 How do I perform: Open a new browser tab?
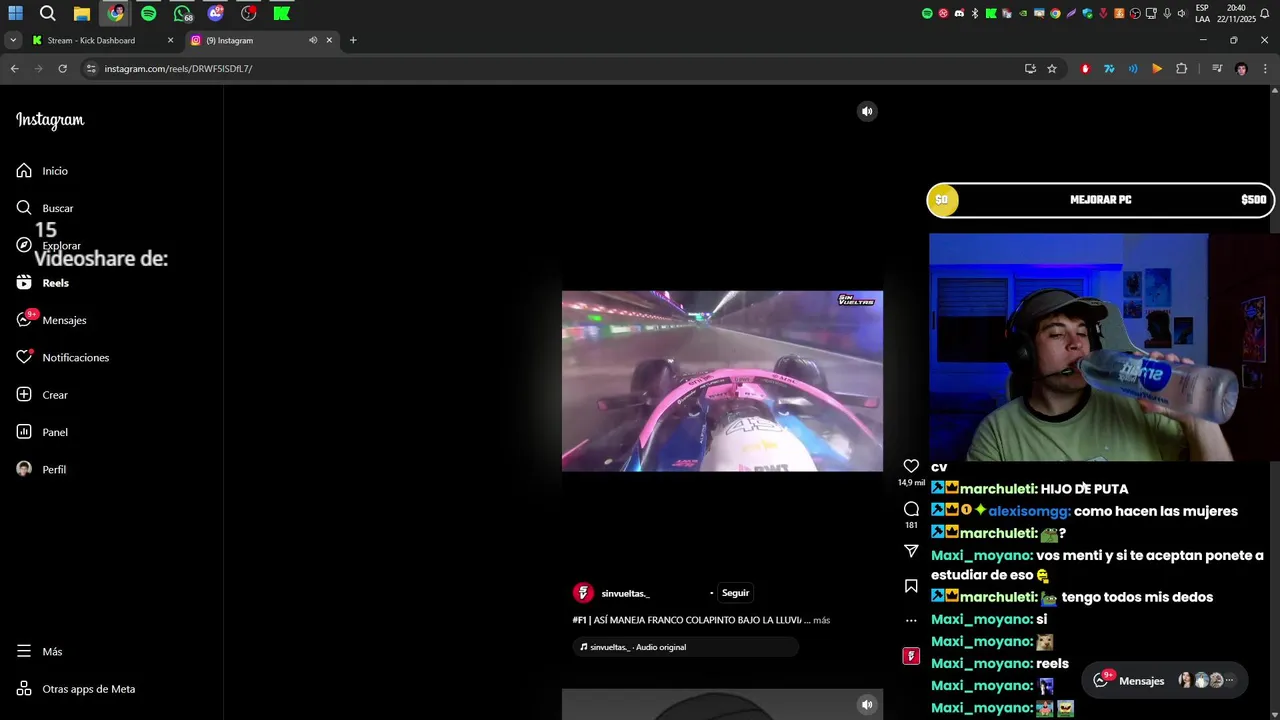pos(353,40)
